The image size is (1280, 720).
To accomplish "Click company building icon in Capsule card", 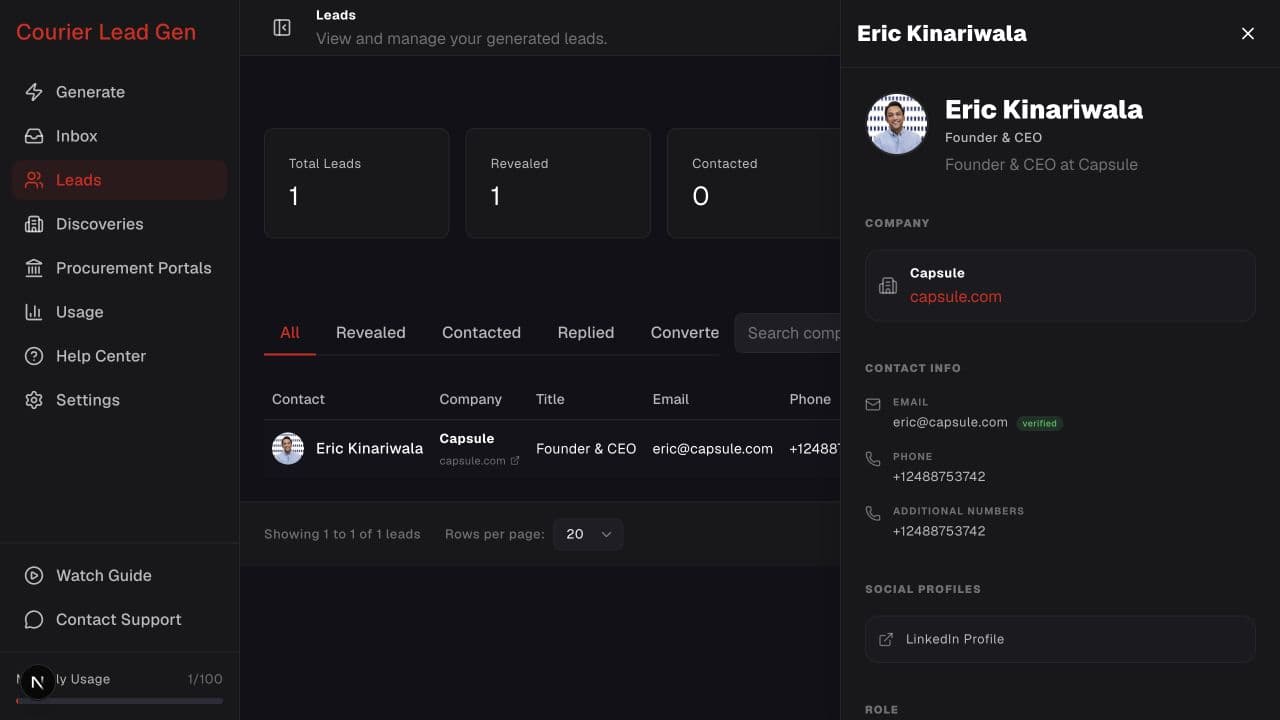I will tap(888, 286).
